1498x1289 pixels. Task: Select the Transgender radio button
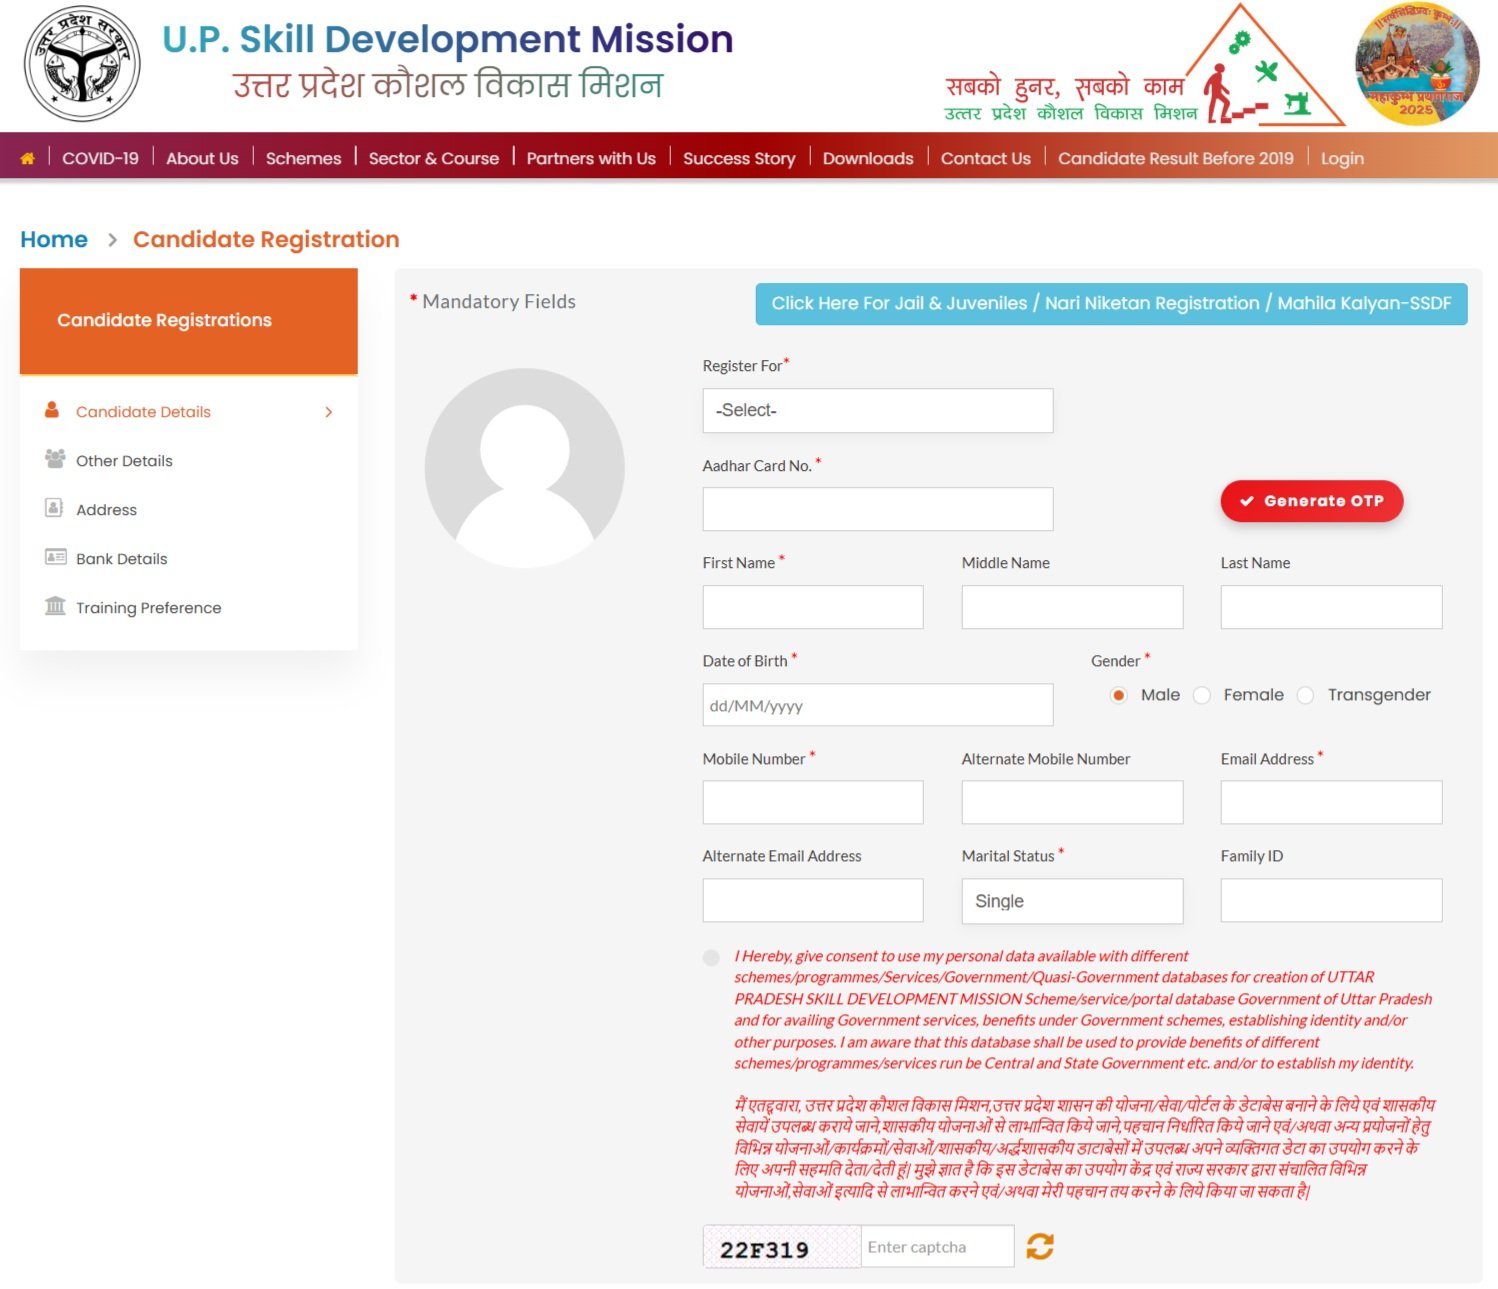(1305, 695)
